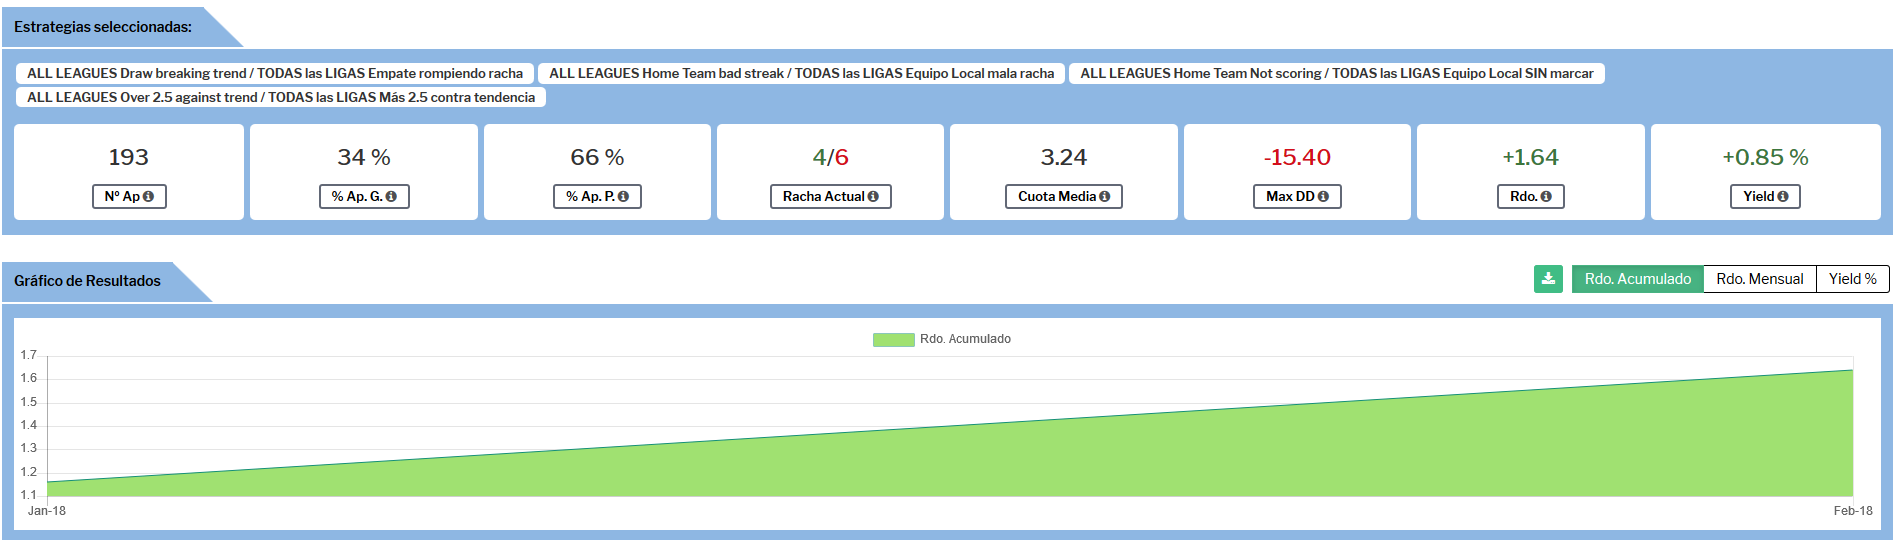Click the Gráfico de Resultados header
The width and height of the screenshot is (1898, 543).
pos(87,281)
